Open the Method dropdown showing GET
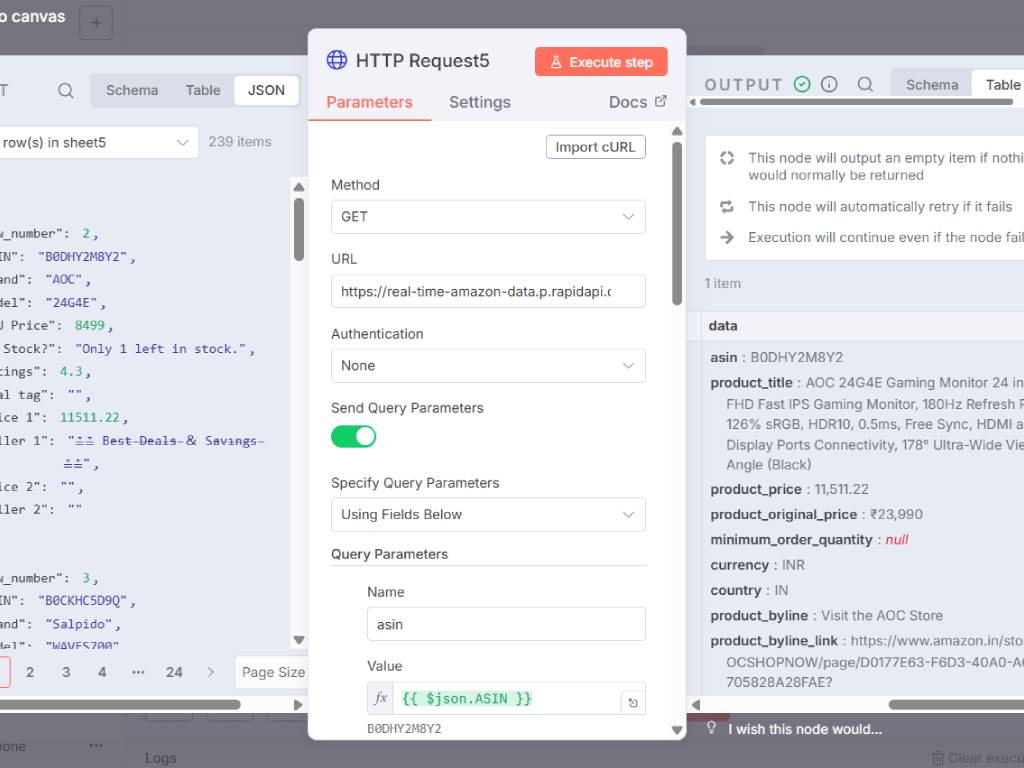 click(x=488, y=217)
